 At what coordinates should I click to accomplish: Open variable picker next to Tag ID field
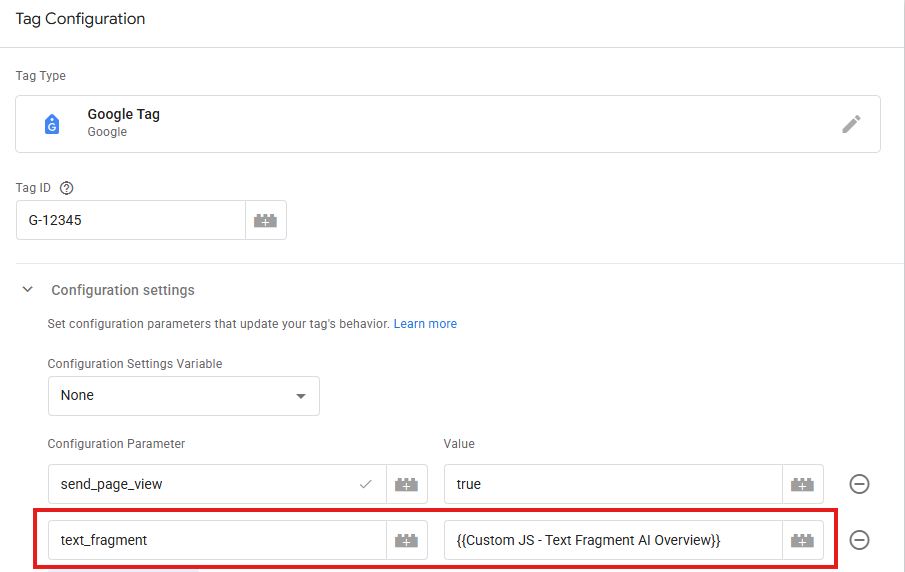265,220
